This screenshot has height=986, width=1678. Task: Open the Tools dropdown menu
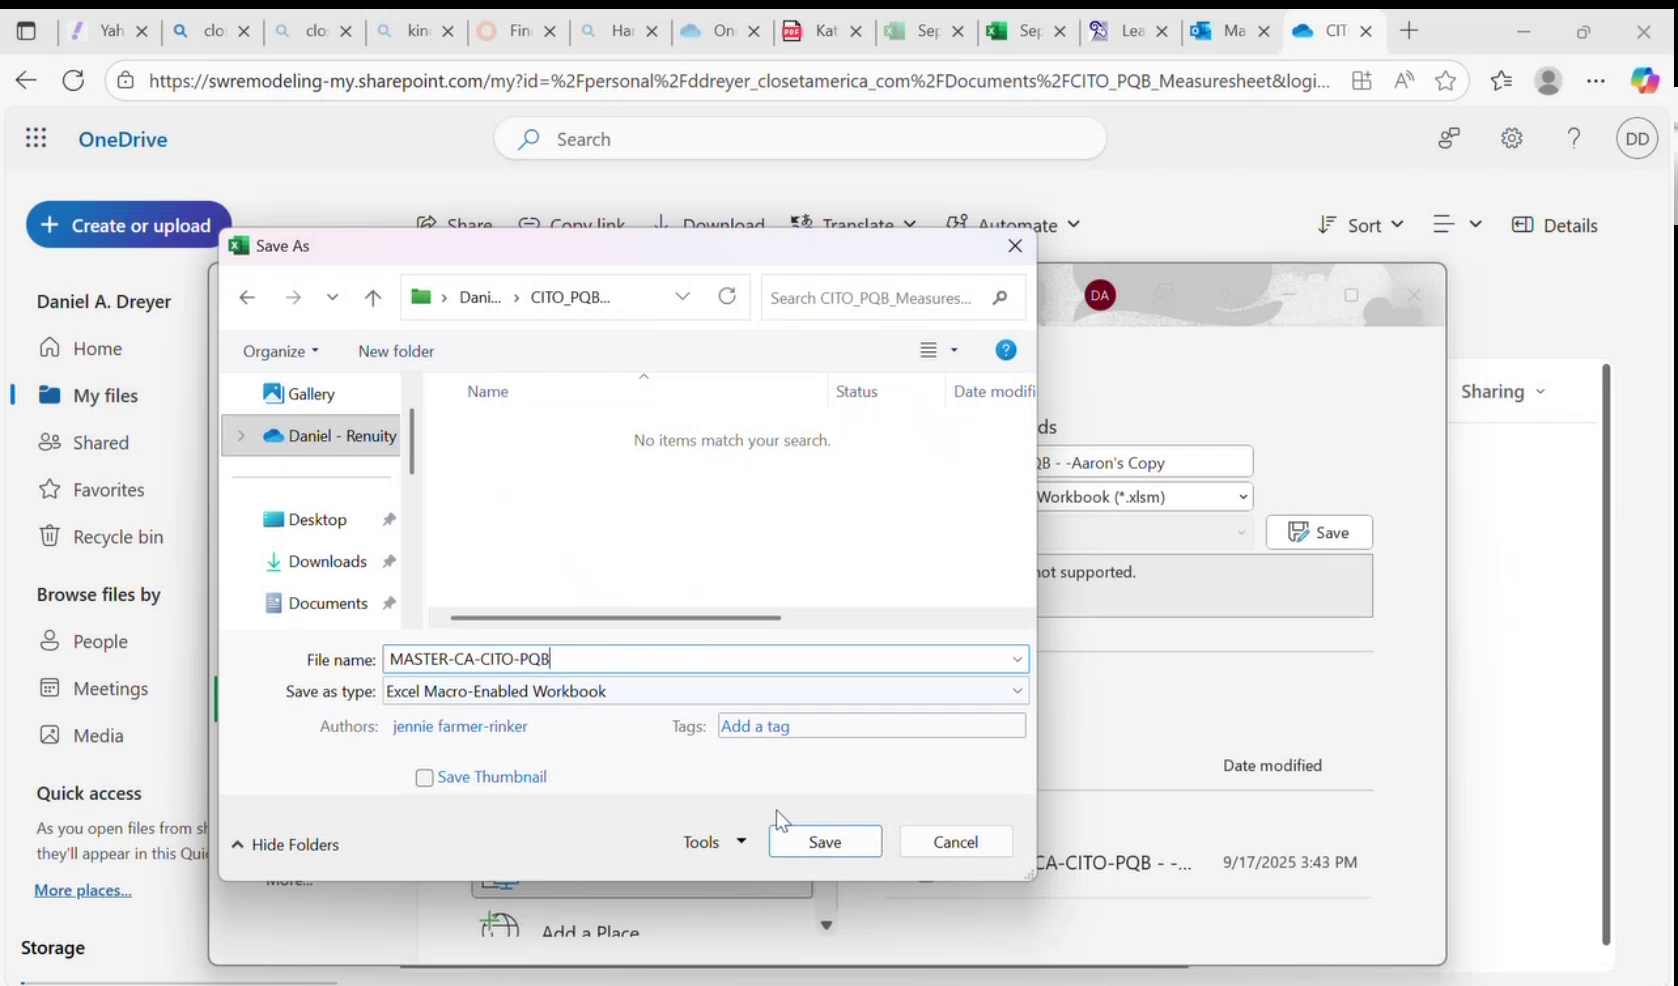coord(712,841)
